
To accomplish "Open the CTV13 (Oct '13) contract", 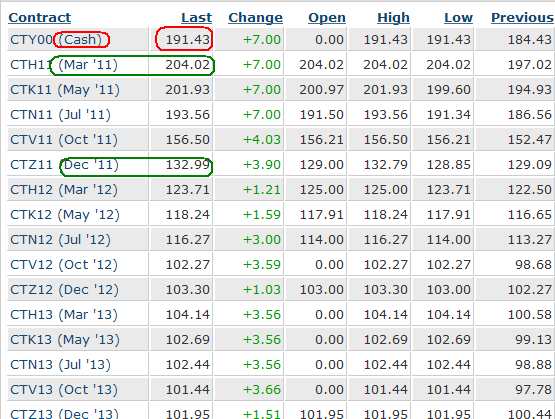I will (64, 390).
